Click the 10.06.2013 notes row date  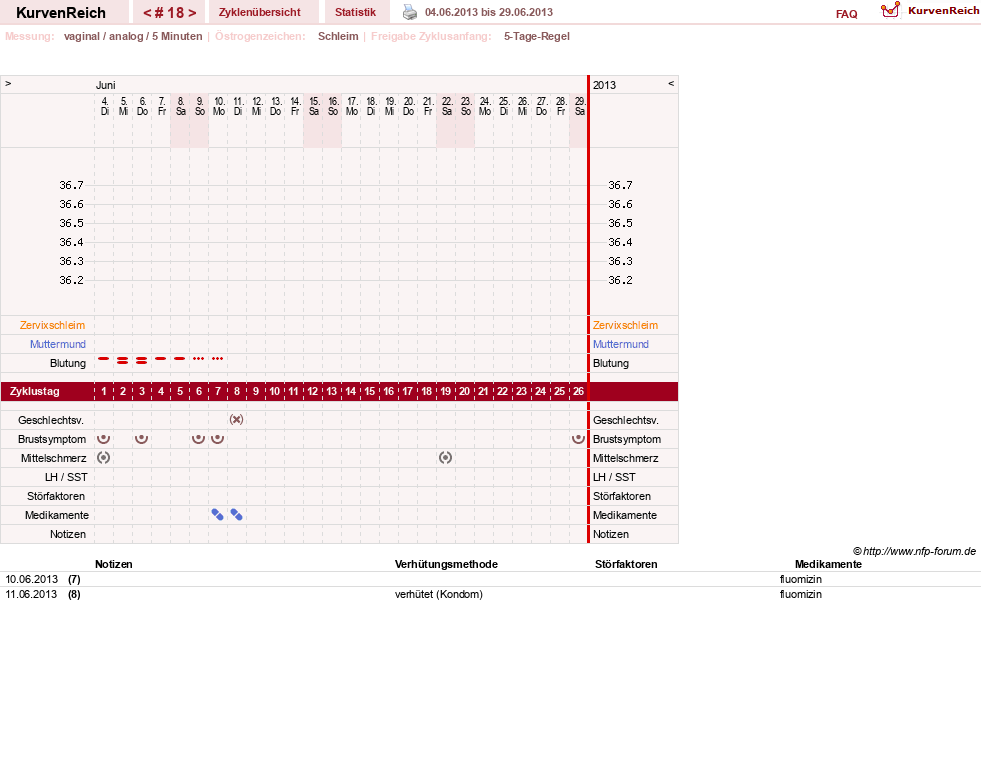31,579
